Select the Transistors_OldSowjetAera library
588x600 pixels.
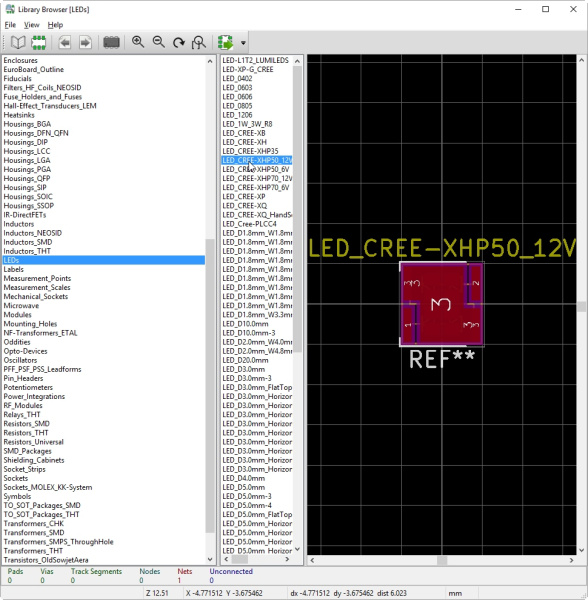[46, 560]
